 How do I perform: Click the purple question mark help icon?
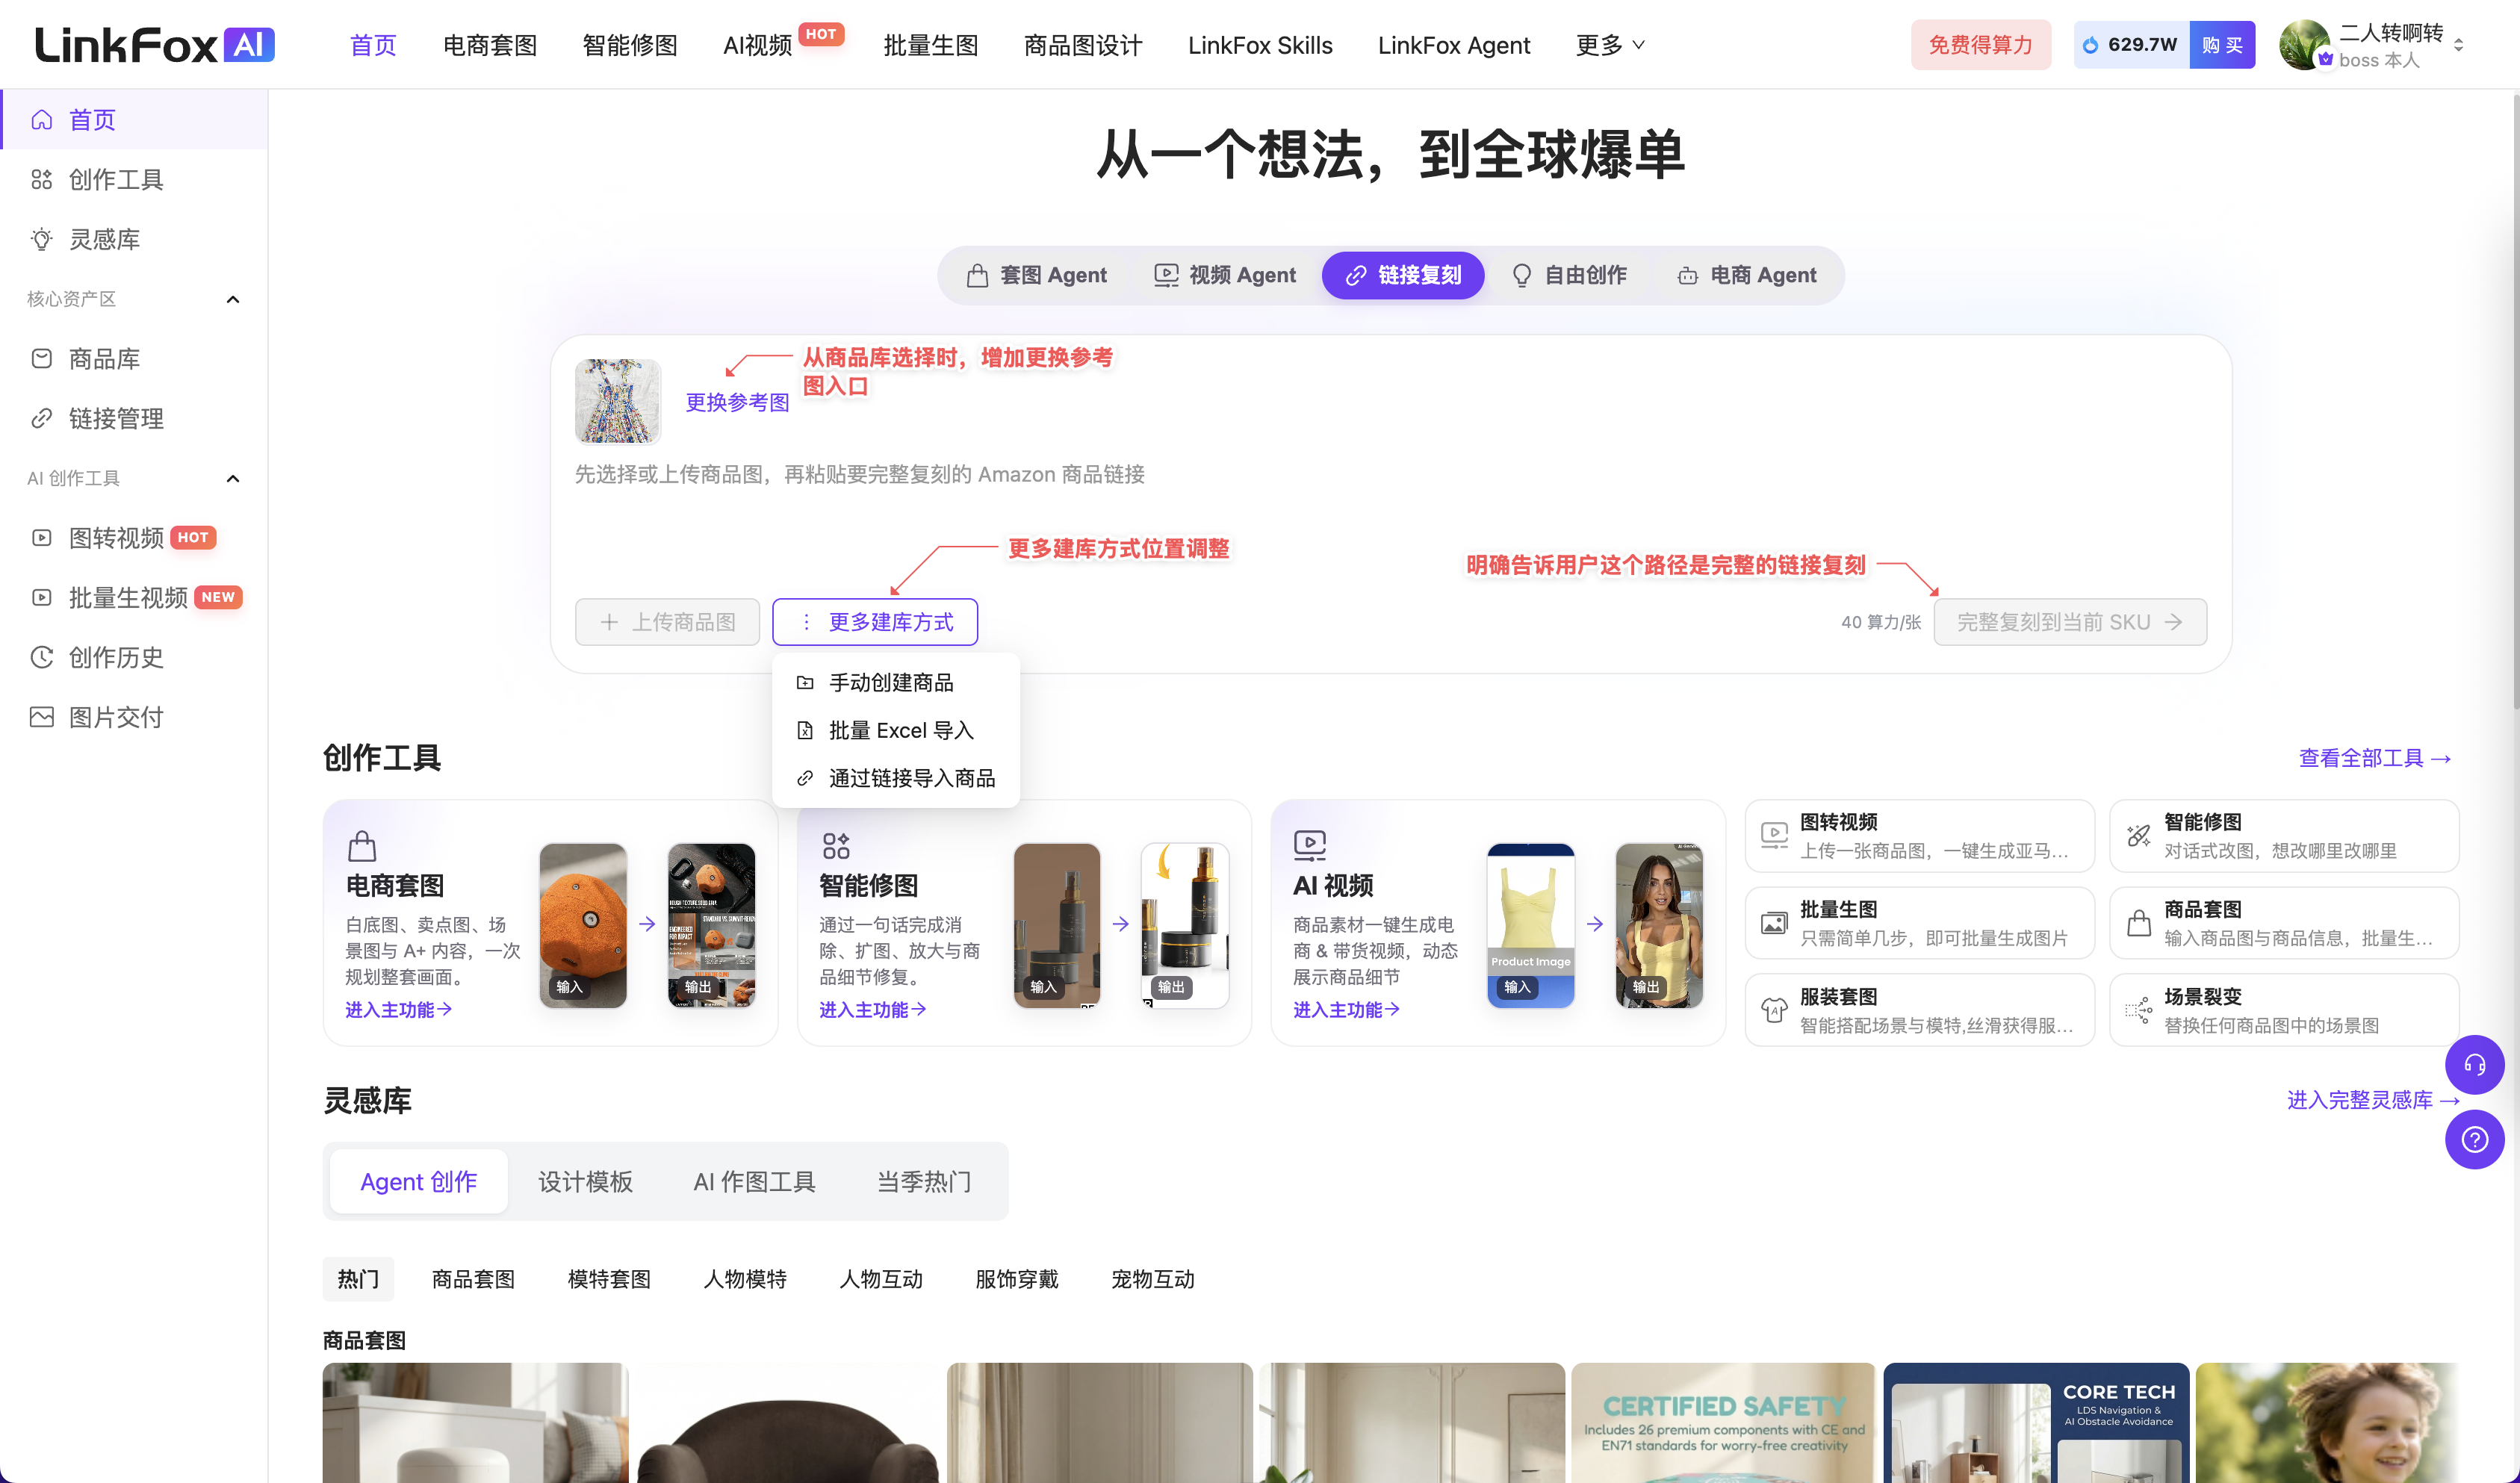(x=2474, y=1139)
